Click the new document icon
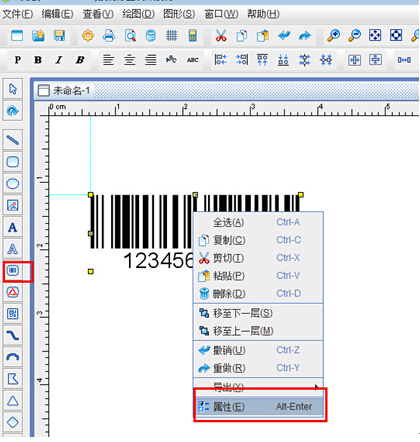420x442 pixels. 17,35
